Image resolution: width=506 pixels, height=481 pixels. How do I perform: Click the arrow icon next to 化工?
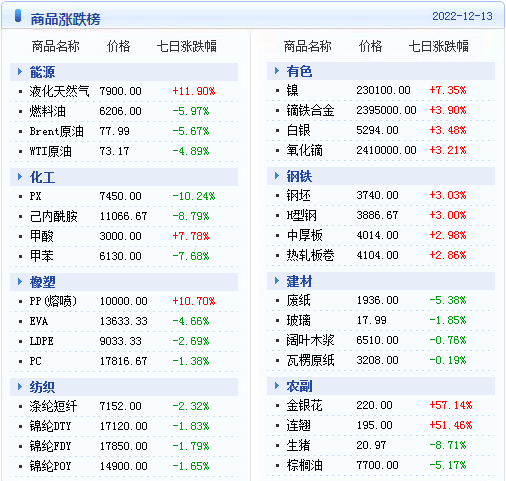20,176
